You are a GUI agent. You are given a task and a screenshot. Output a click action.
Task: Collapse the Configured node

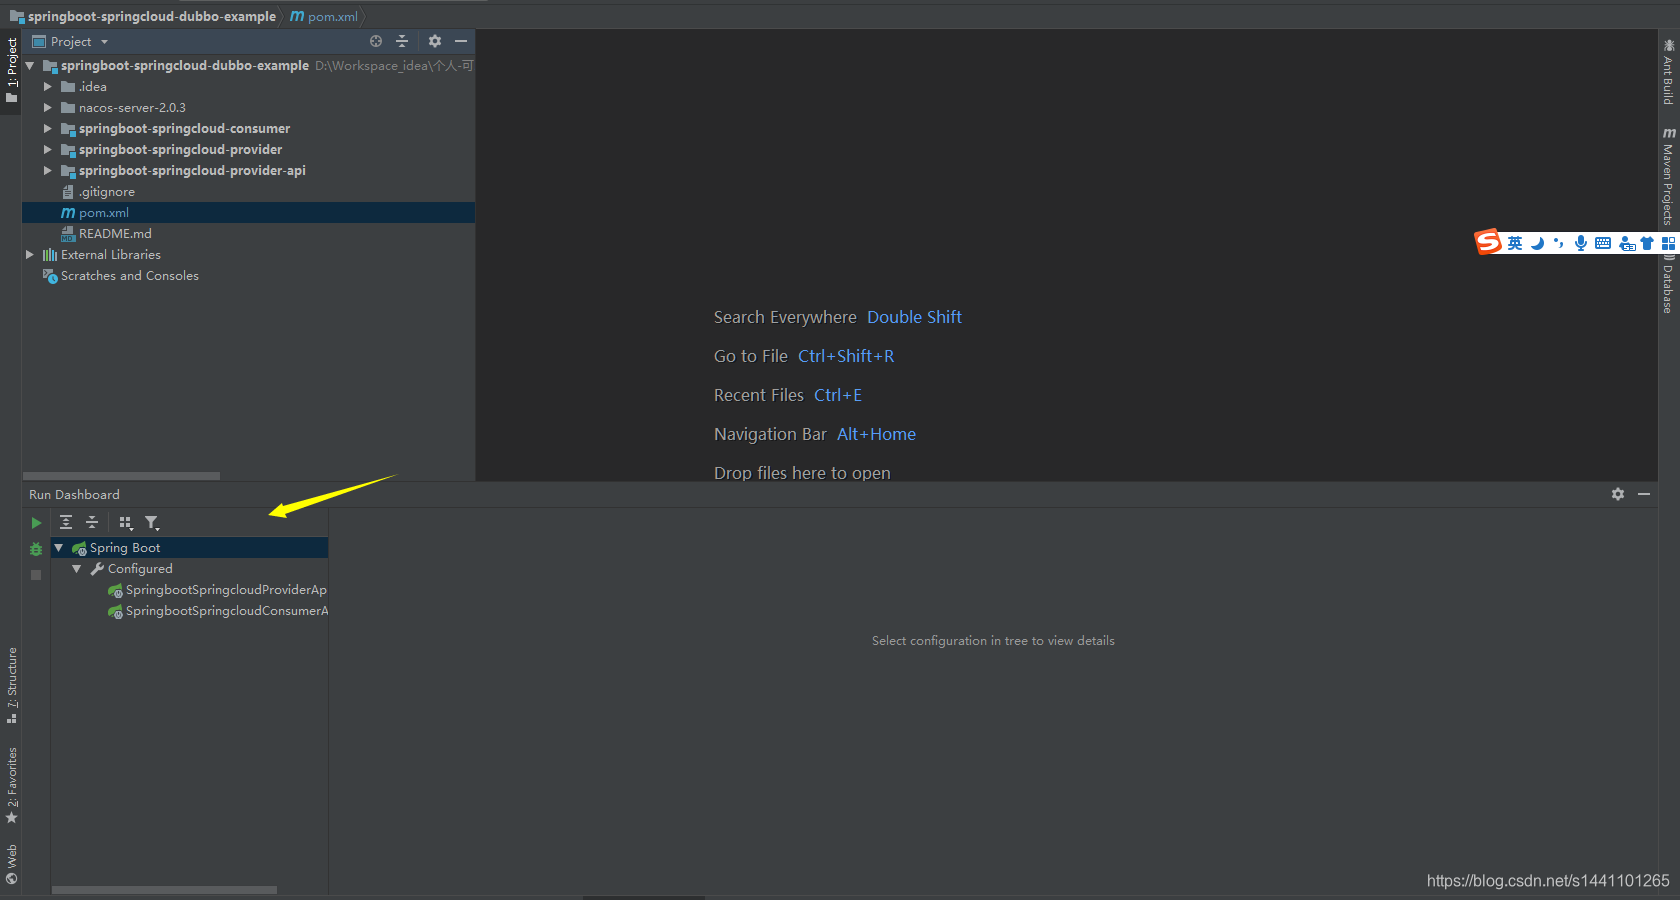click(77, 569)
